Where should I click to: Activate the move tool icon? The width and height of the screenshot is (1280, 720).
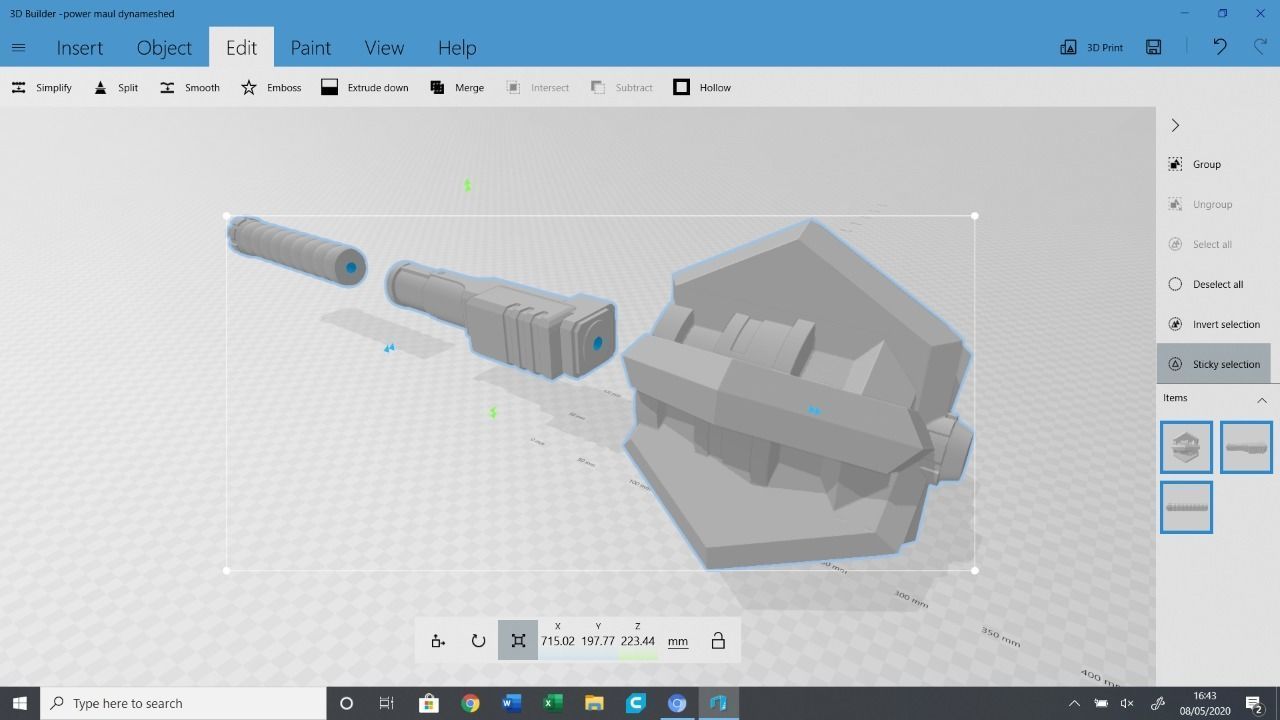coord(438,641)
